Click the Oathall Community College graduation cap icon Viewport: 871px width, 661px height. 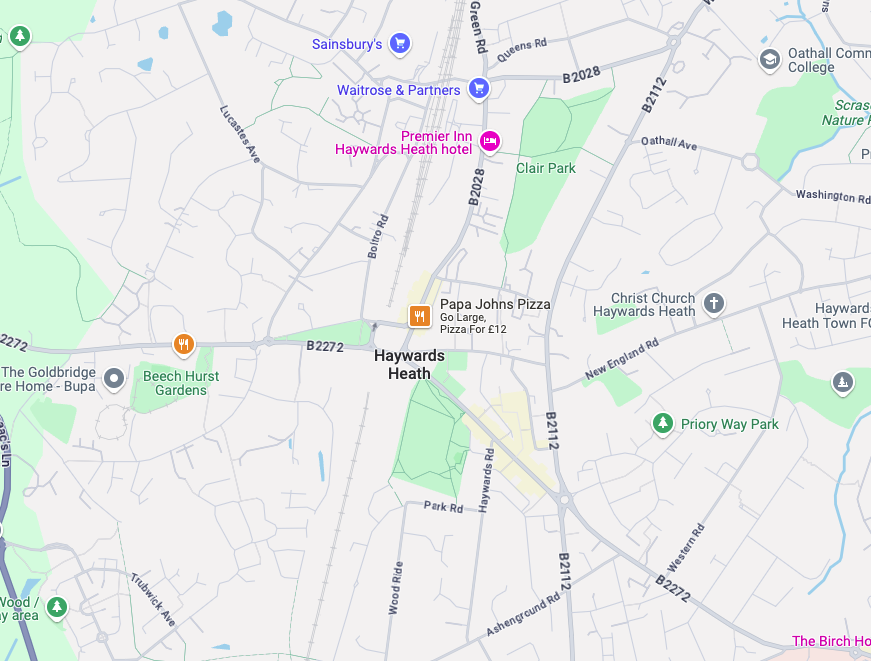769,59
